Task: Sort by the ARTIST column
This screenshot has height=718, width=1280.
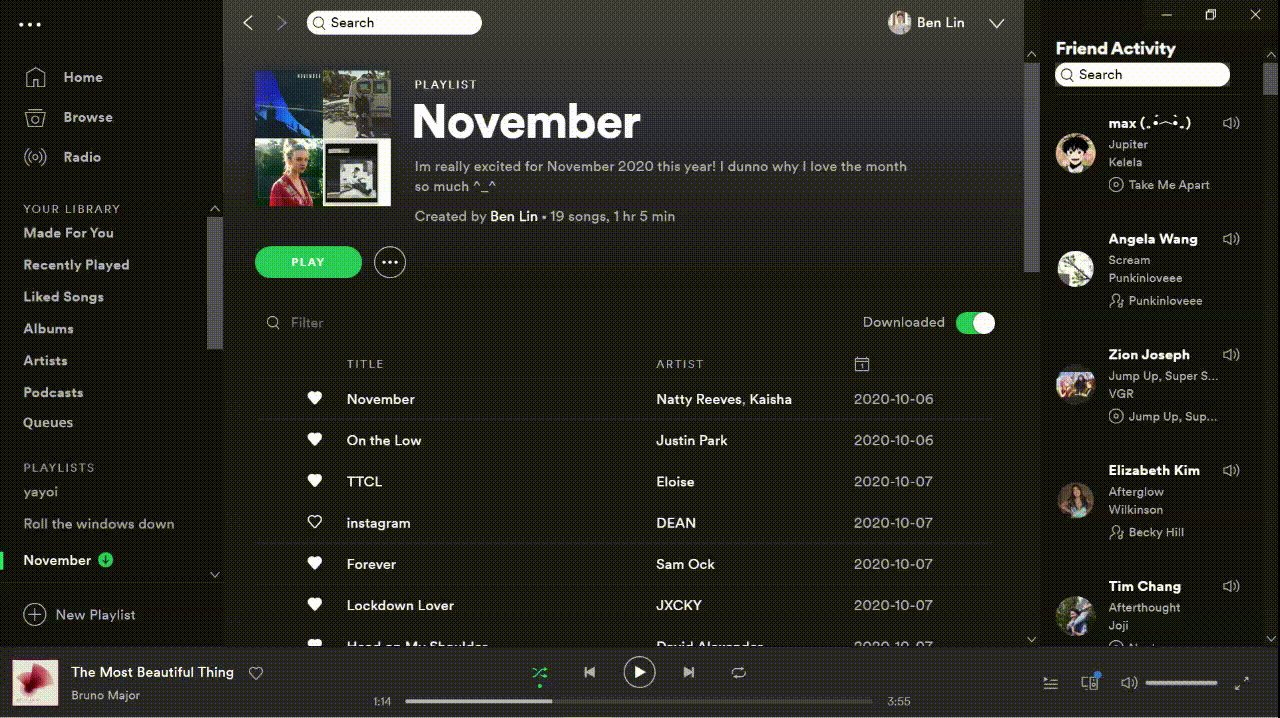Action: click(x=680, y=364)
